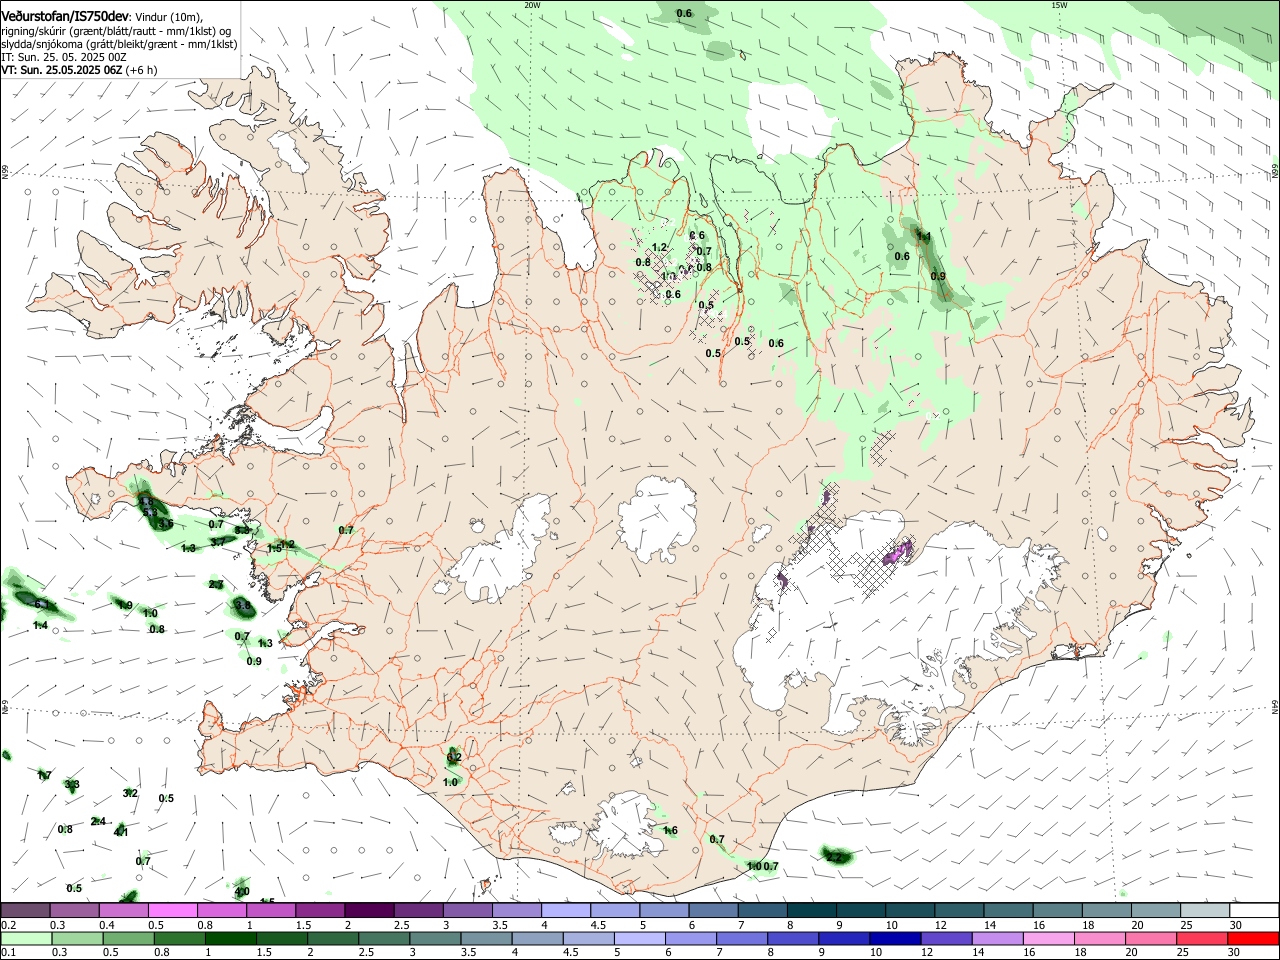The image size is (1280, 960).
Task: Pick the white swatch at 30 in upper scale
Action: click(1254, 910)
